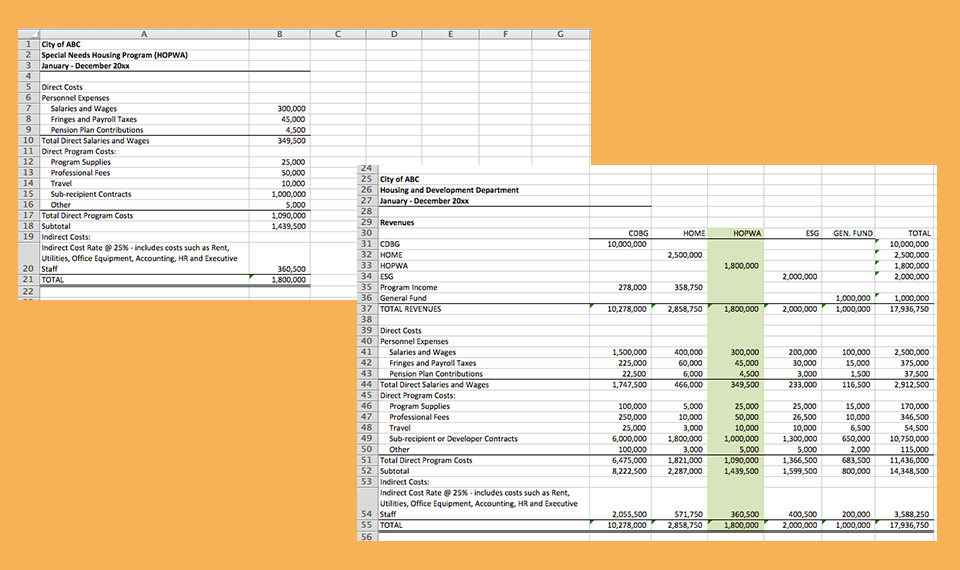Viewport: 960px width, 570px height.
Task: Click 'Housing and Development Department' title cell
Action: point(449,190)
